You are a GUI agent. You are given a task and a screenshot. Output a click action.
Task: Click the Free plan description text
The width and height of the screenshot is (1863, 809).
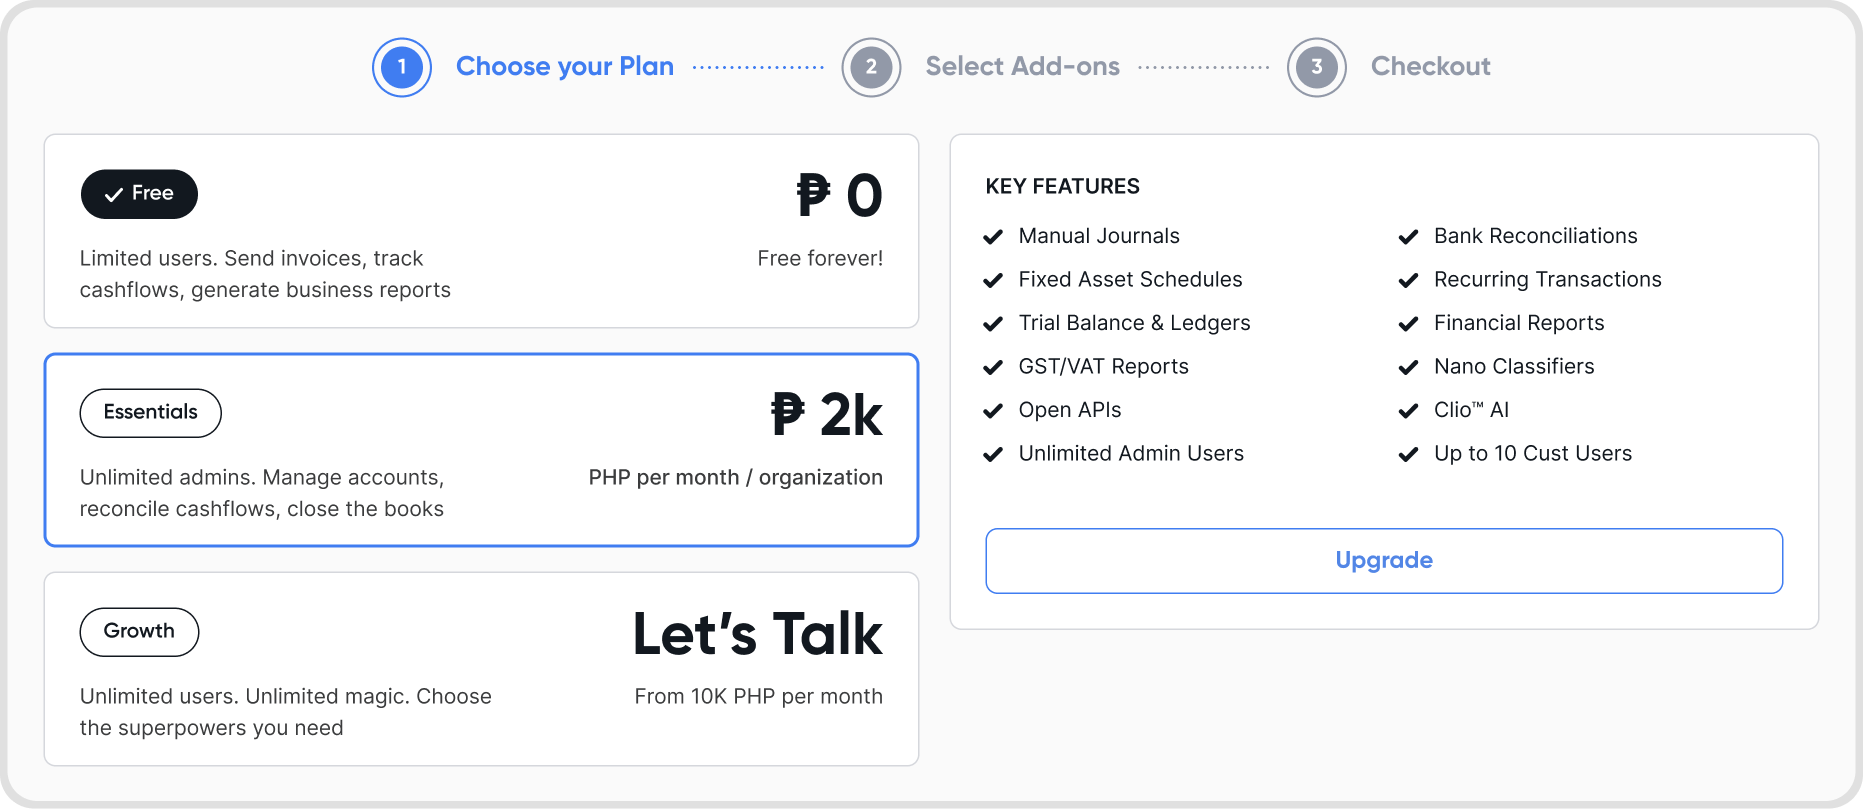point(265,274)
